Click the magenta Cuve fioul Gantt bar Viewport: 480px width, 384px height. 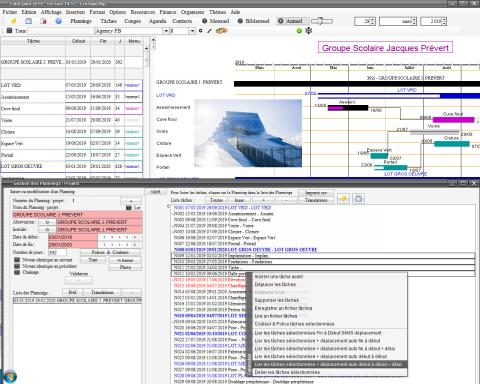coord(453,120)
